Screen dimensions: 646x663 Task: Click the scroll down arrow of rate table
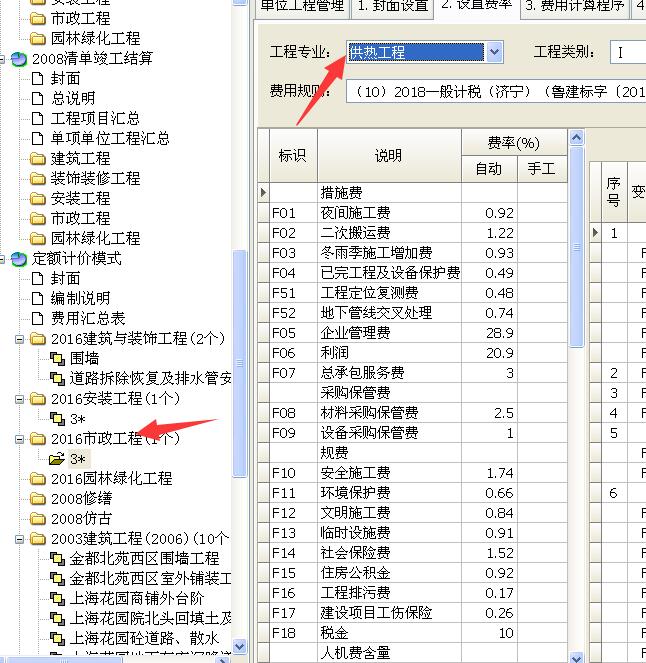(577, 658)
